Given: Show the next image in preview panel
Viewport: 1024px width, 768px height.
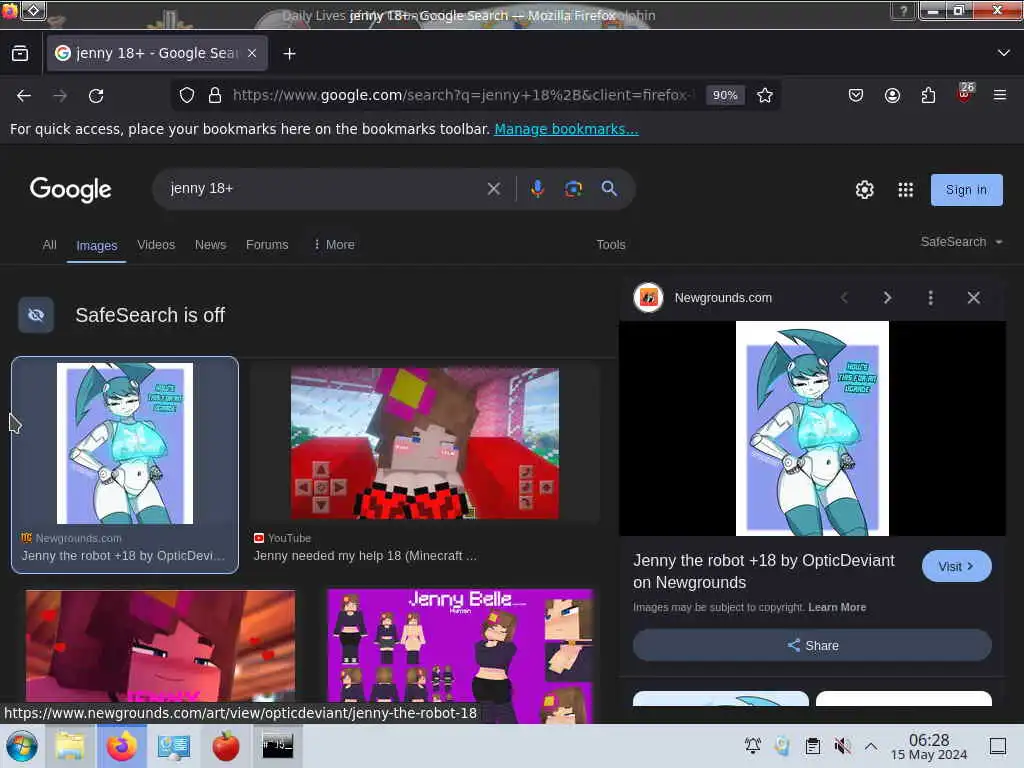Looking at the screenshot, I should click(887, 298).
